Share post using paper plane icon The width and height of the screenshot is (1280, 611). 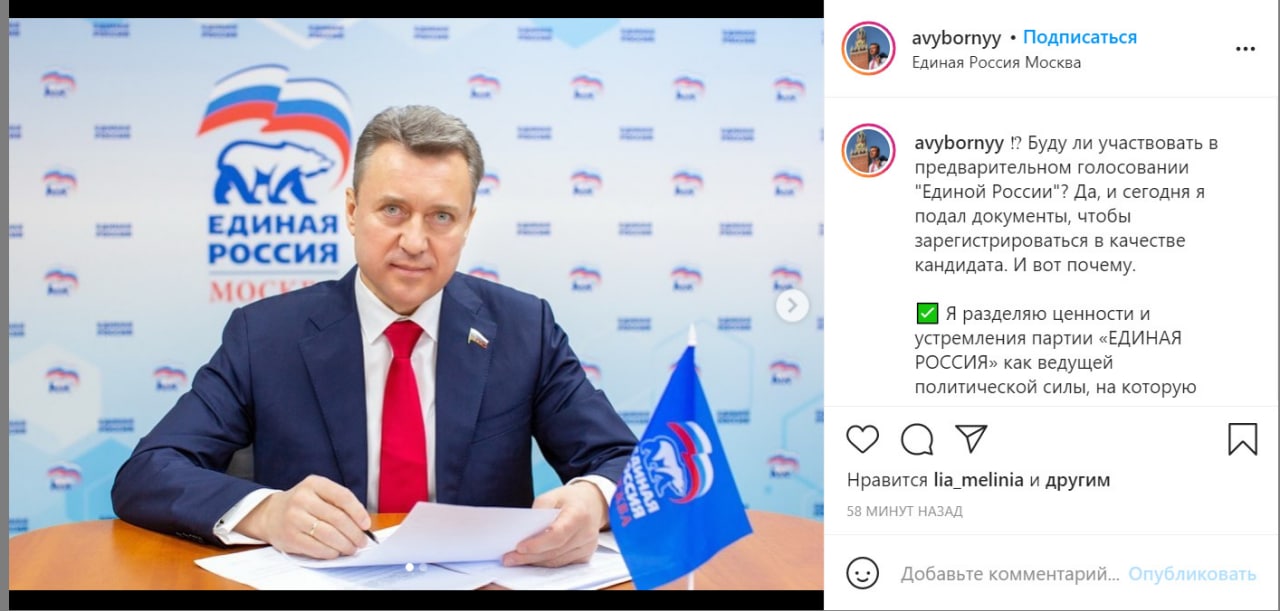pos(971,439)
